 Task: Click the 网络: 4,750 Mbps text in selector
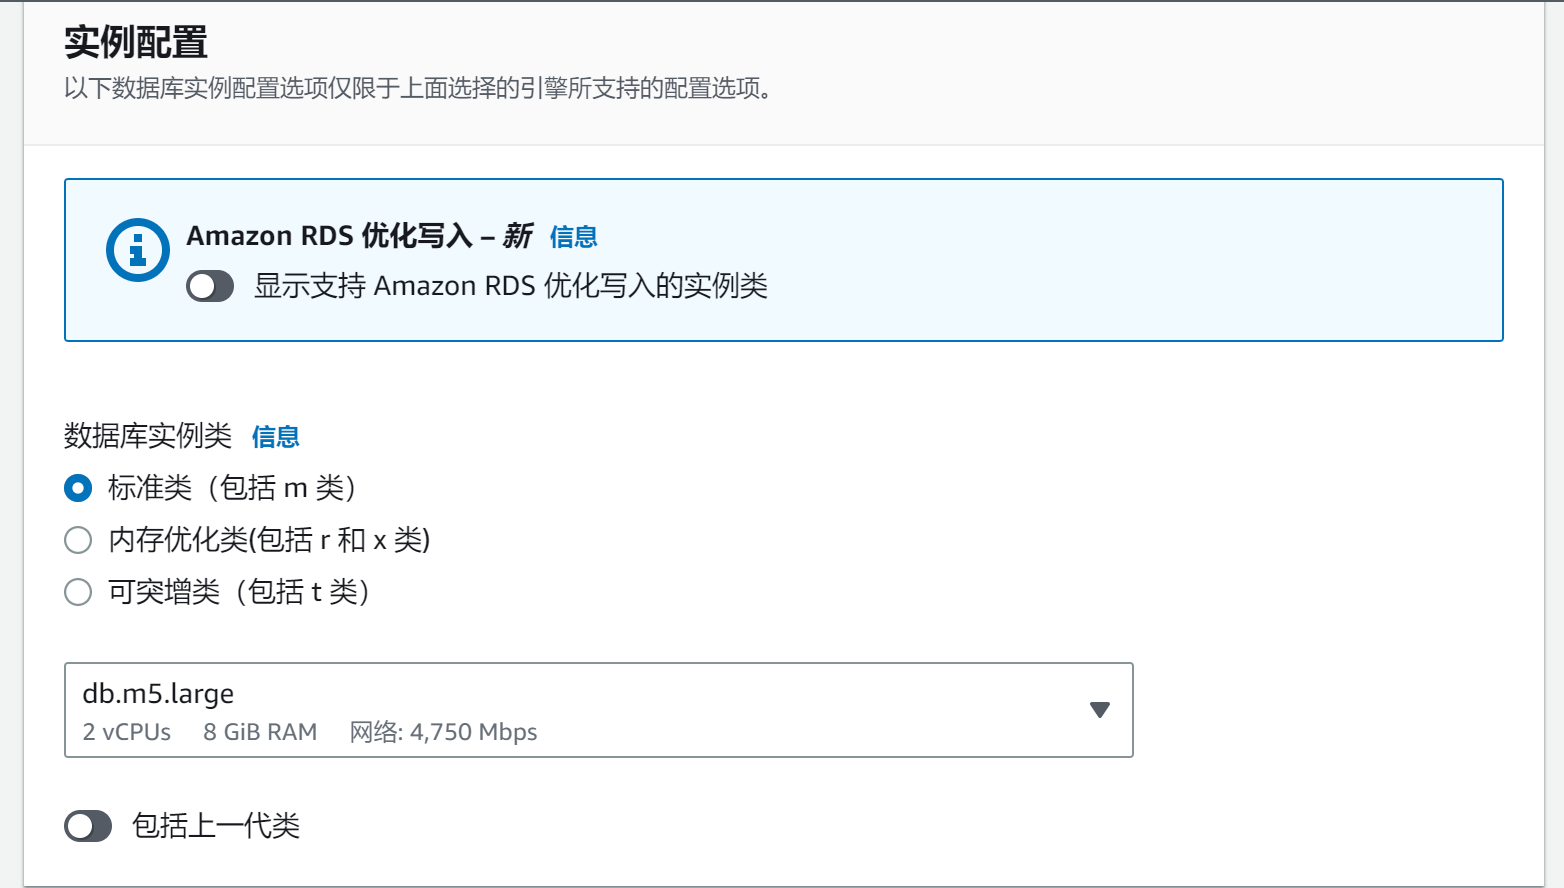443,732
